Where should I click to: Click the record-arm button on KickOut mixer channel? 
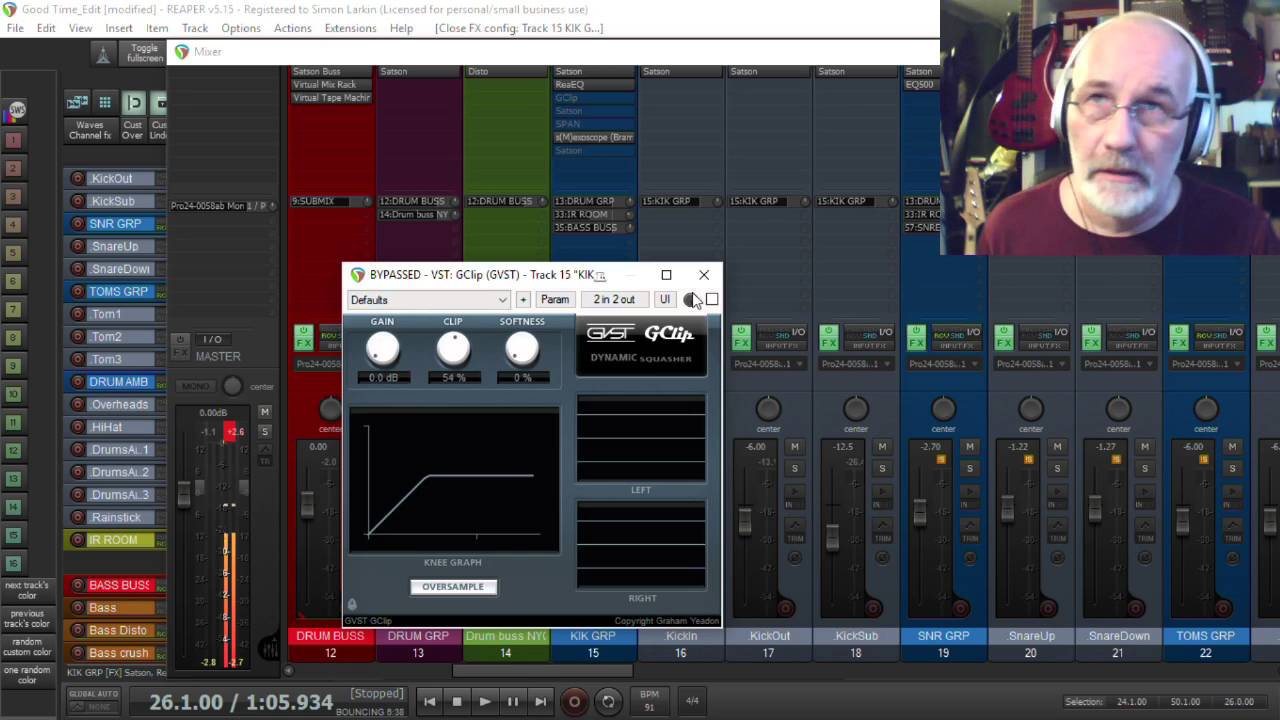point(784,608)
